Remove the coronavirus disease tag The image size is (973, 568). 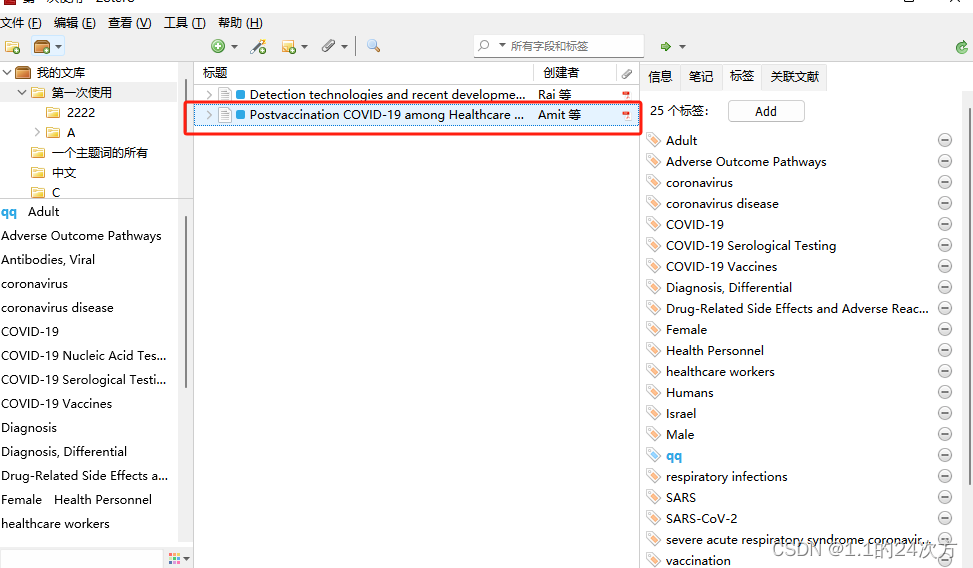tap(944, 203)
